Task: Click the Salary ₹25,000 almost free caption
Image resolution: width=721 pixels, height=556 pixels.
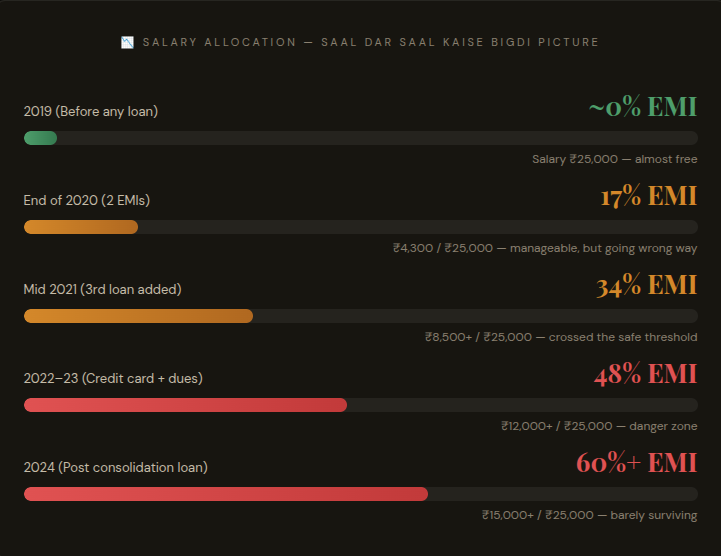Action: [614, 159]
